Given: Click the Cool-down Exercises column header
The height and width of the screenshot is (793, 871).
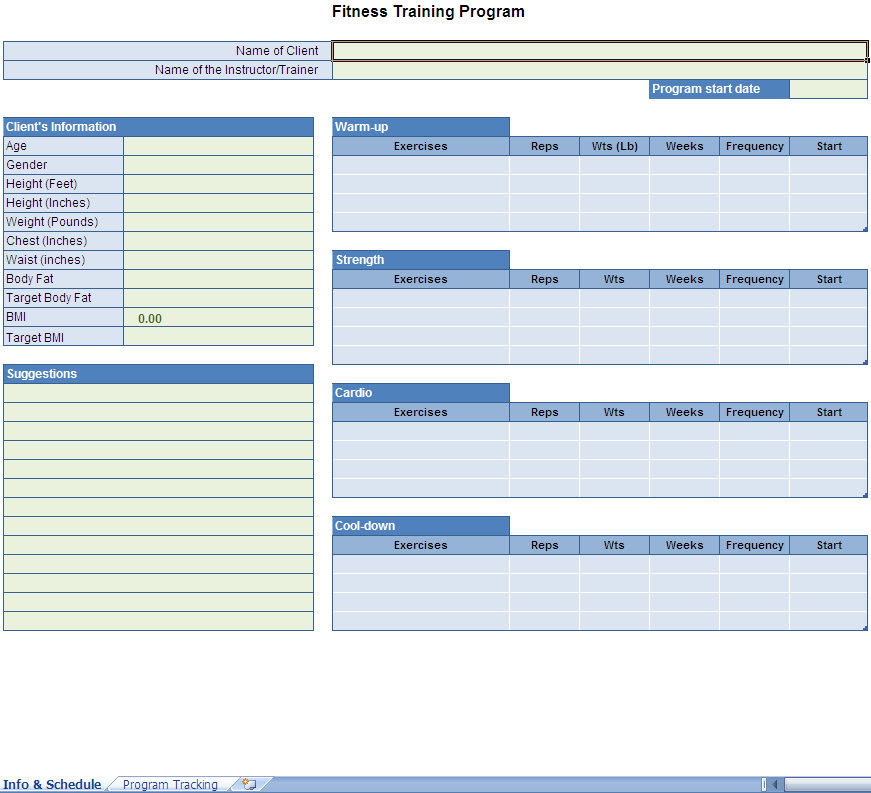Looking at the screenshot, I should click(421, 545).
